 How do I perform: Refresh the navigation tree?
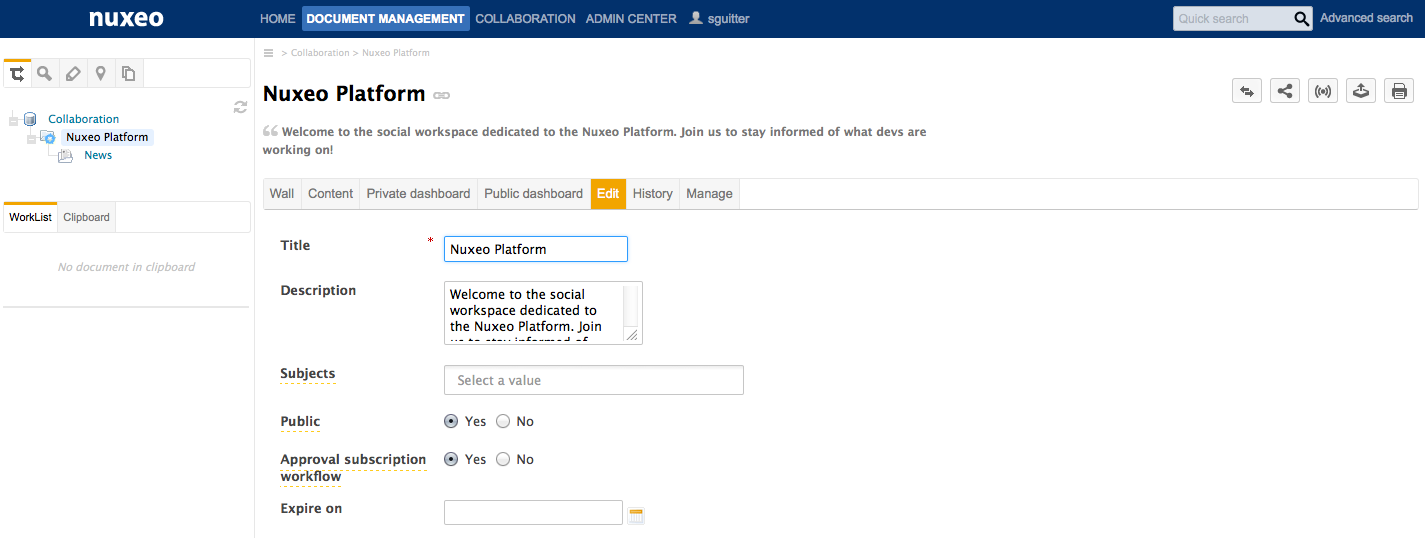tap(240, 106)
